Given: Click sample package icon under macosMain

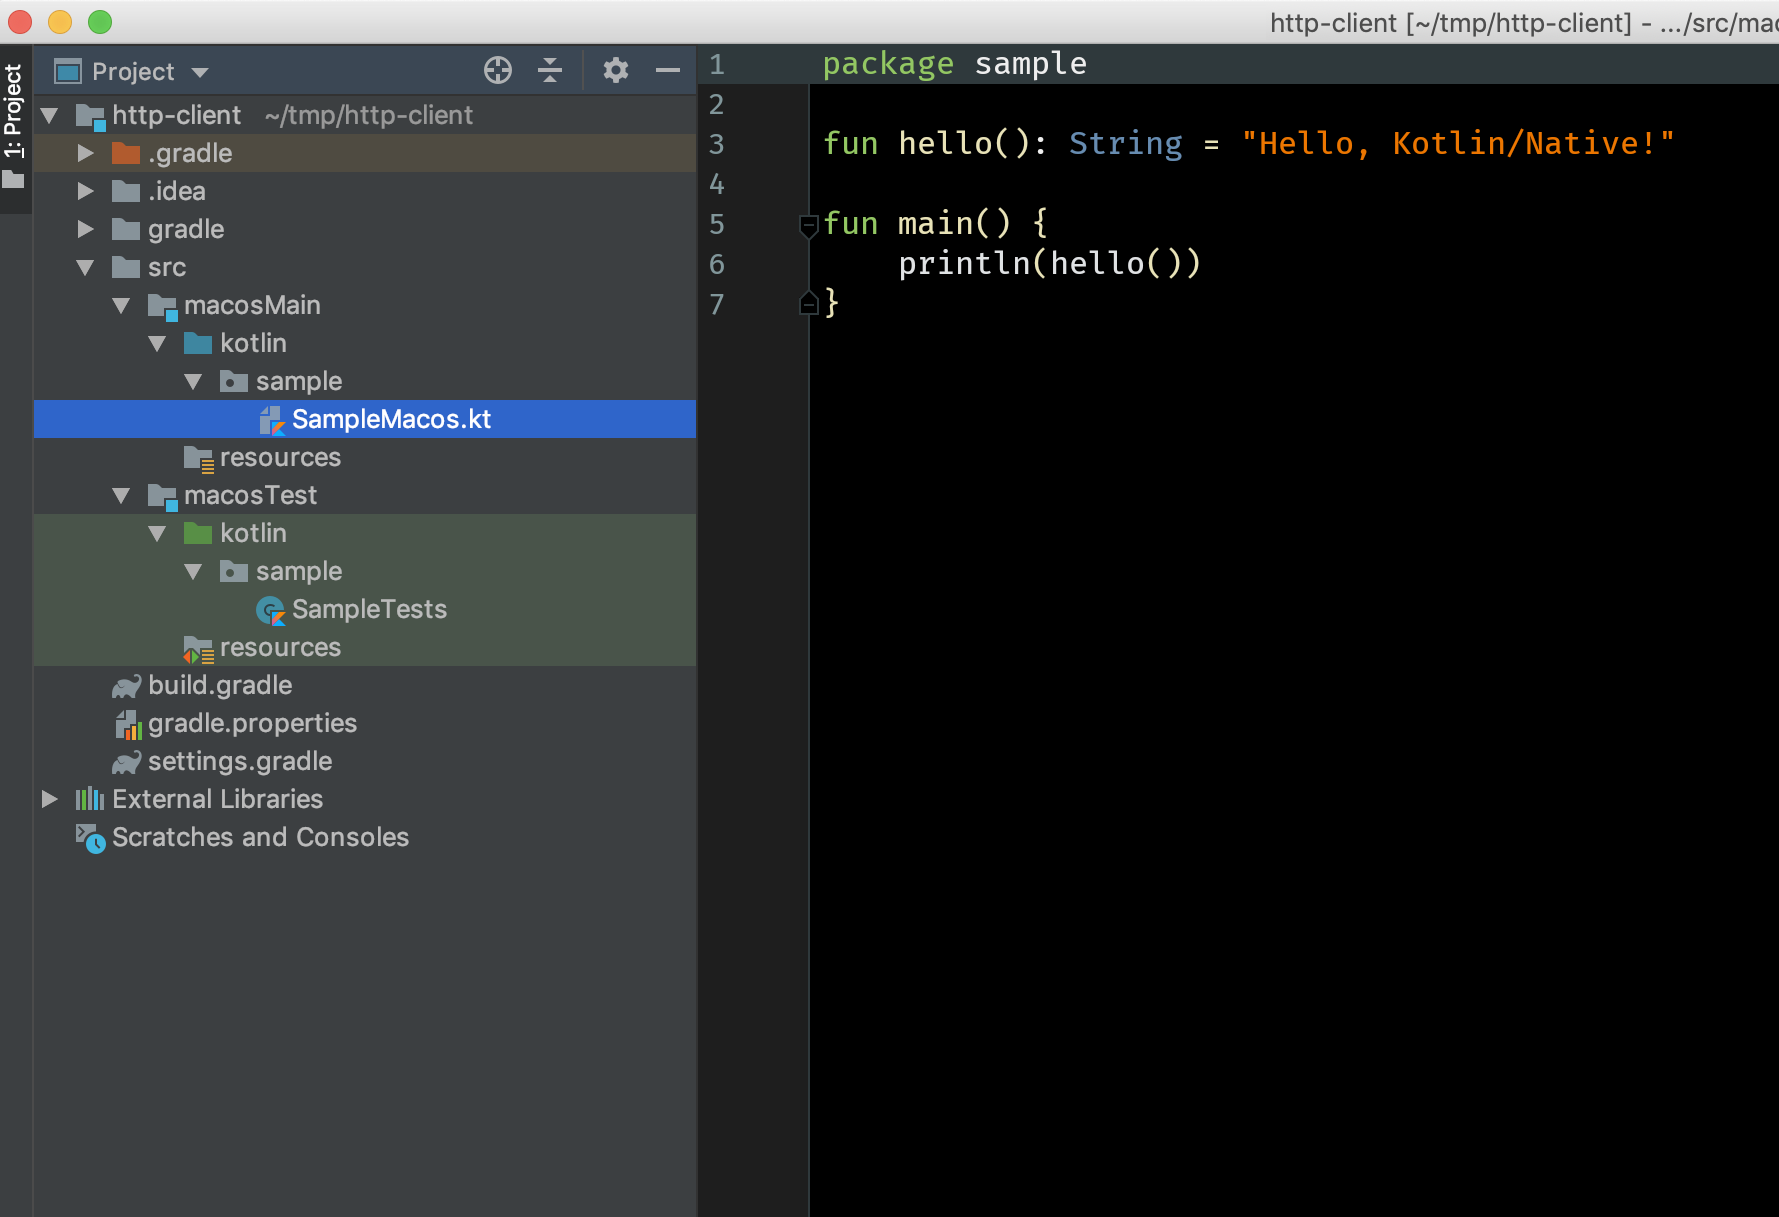Looking at the screenshot, I should pos(234,381).
